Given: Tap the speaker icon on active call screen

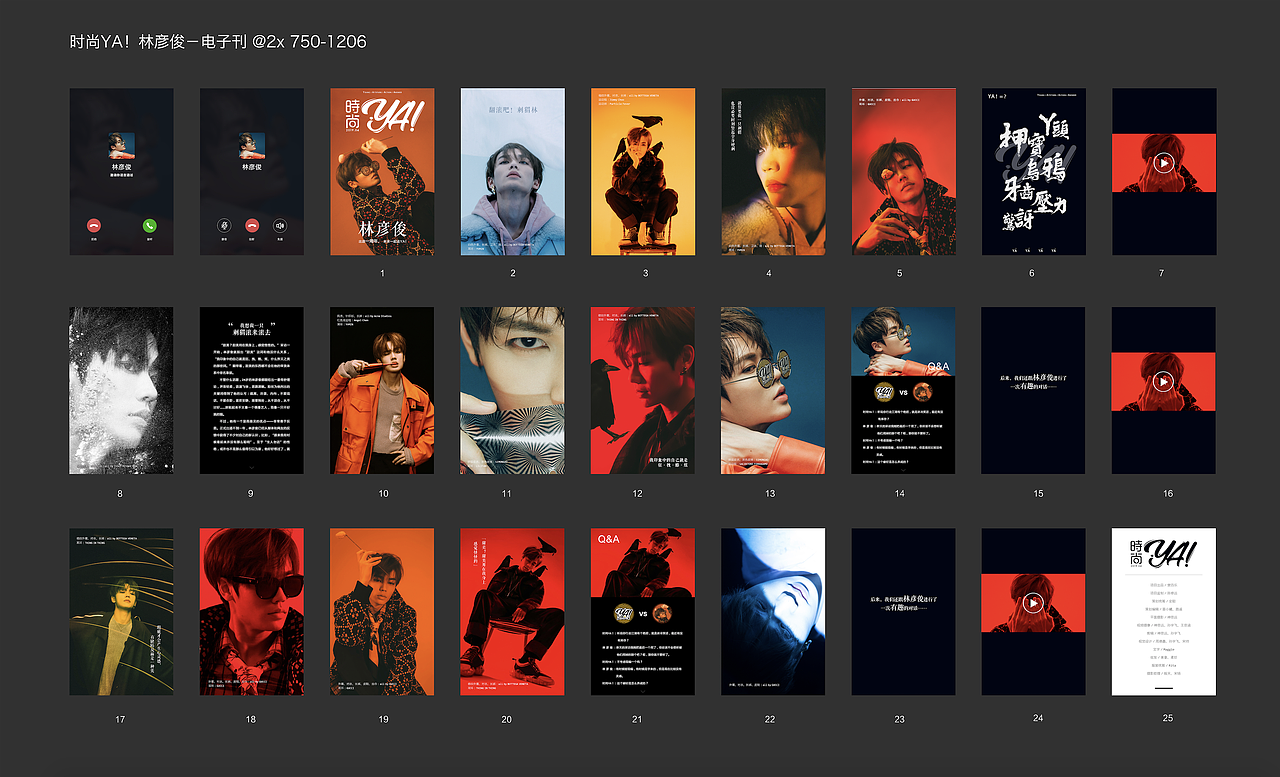Looking at the screenshot, I should click(x=279, y=227).
